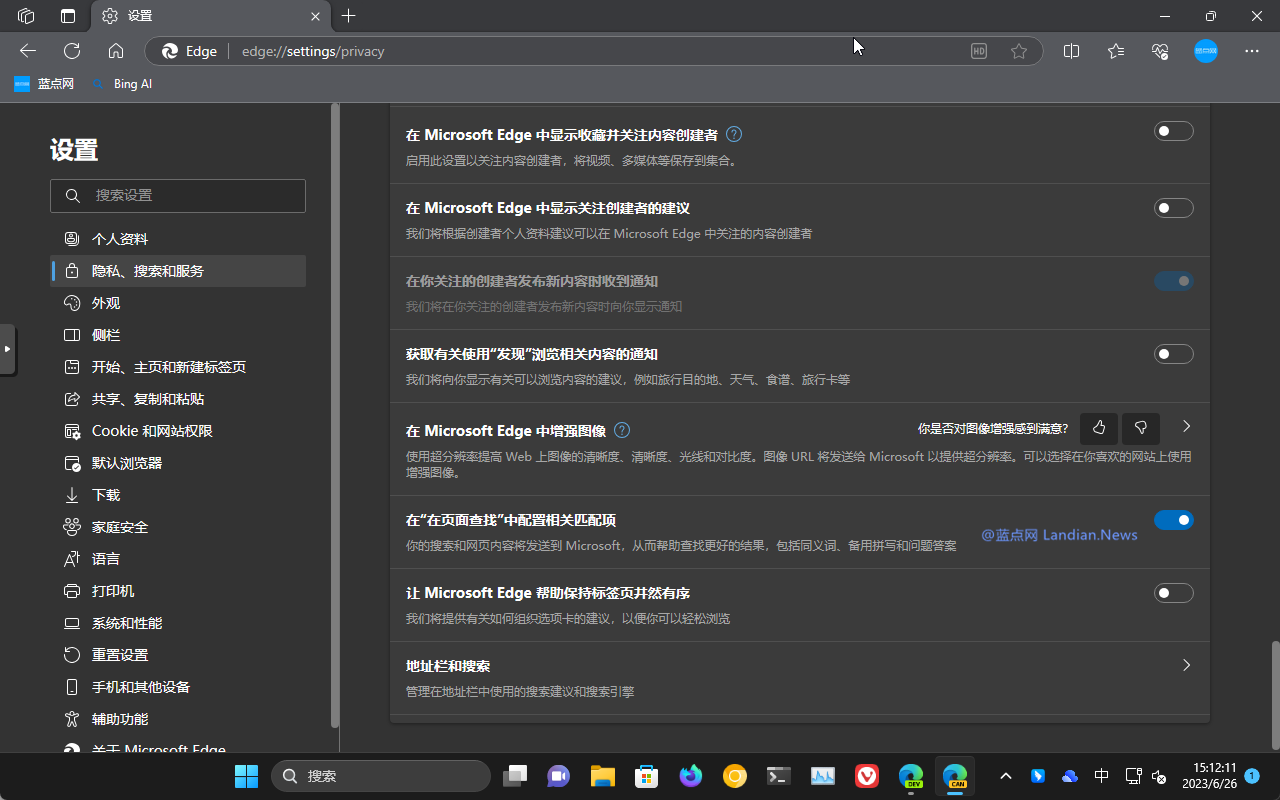Toggle 发布新内容时收到通知 switch
Screen dimensions: 1280x800
coord(1174,281)
